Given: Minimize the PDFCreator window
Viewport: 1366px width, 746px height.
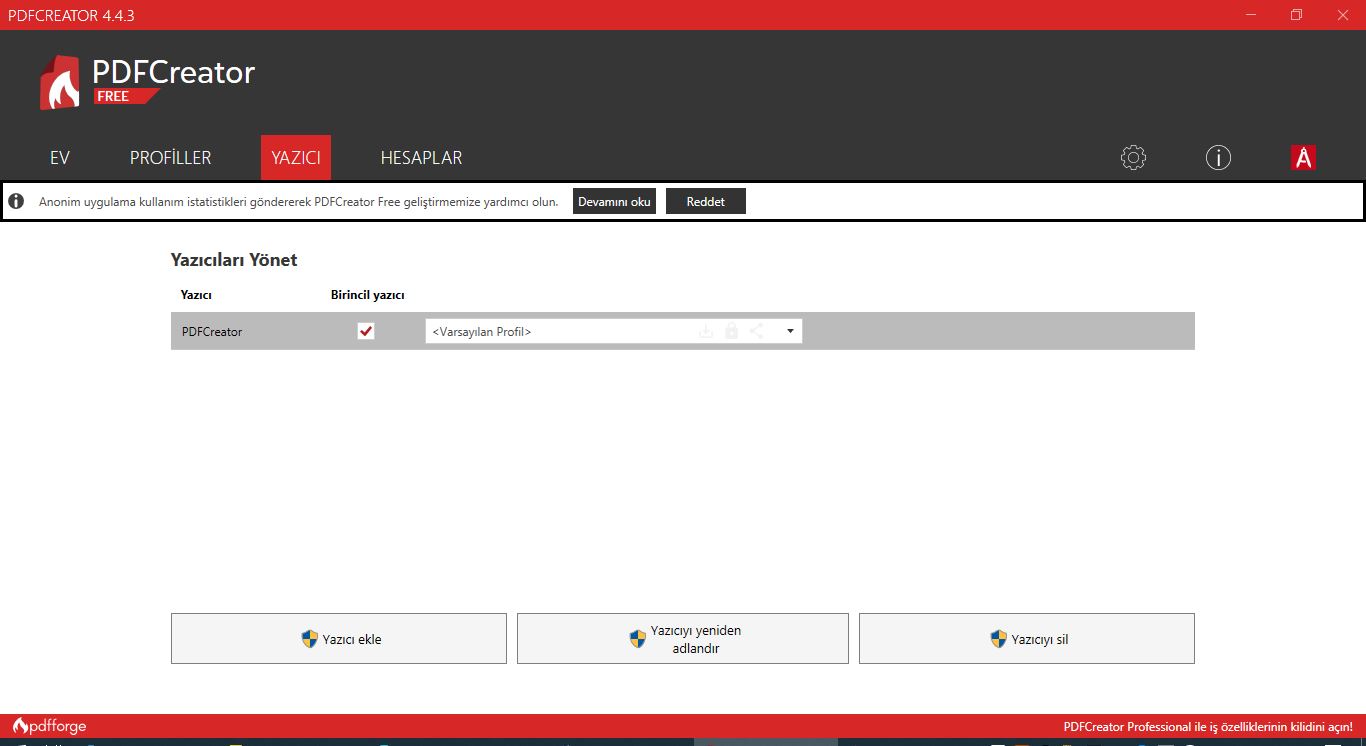Looking at the screenshot, I should click(x=1250, y=15).
